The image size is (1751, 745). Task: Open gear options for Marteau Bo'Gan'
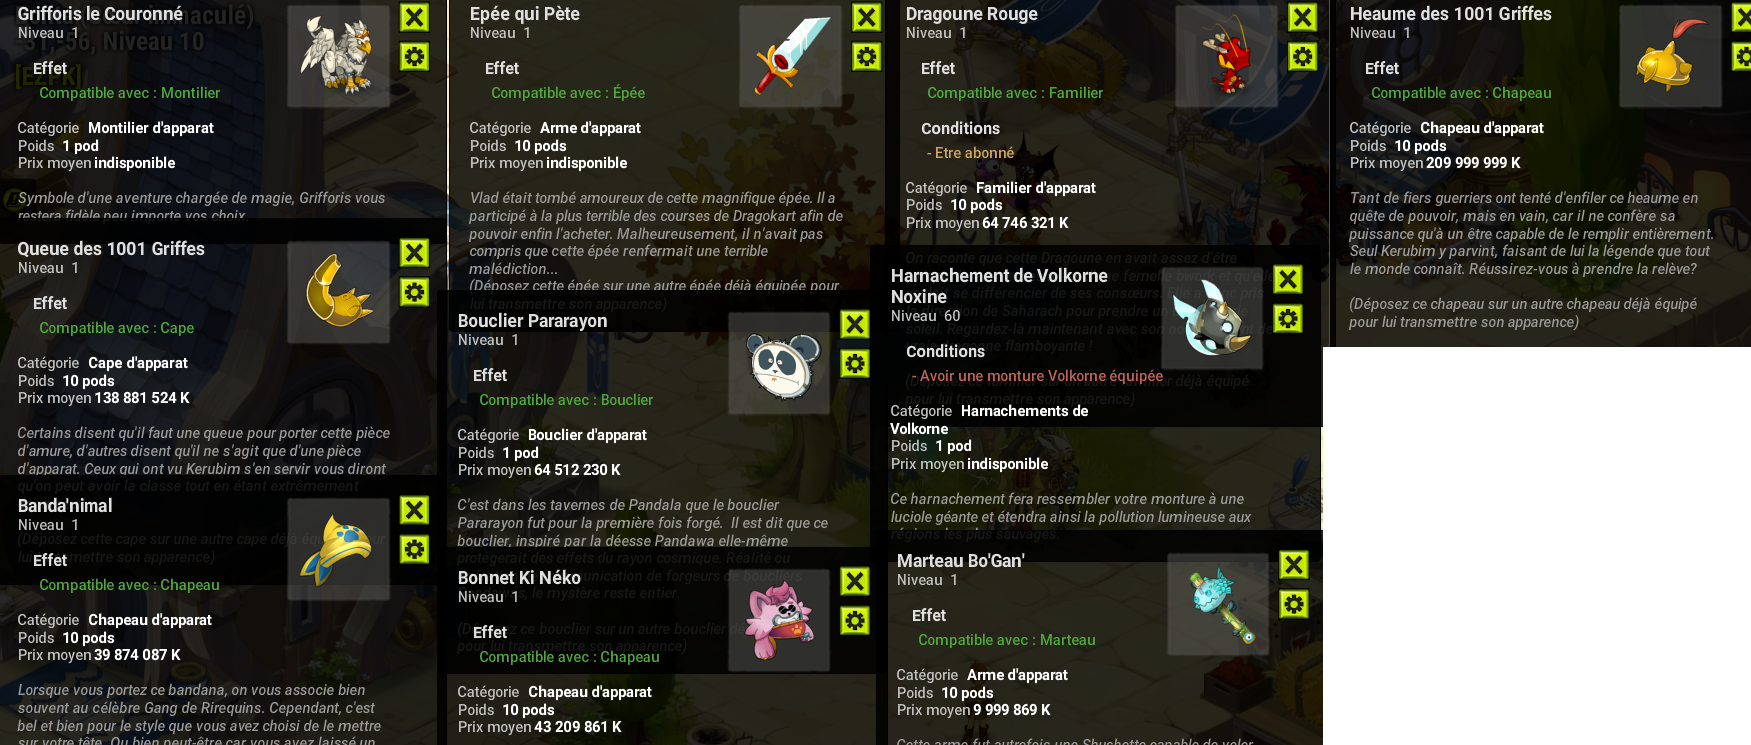1294,604
